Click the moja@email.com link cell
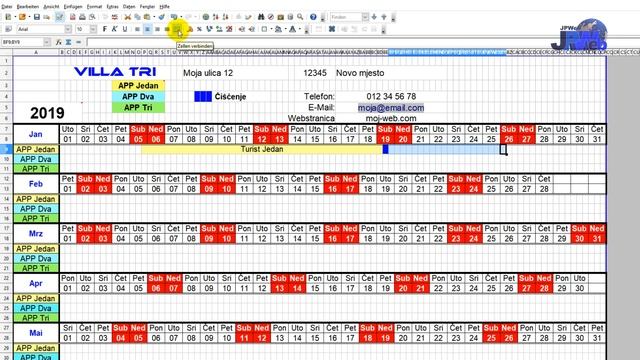 click(x=391, y=108)
